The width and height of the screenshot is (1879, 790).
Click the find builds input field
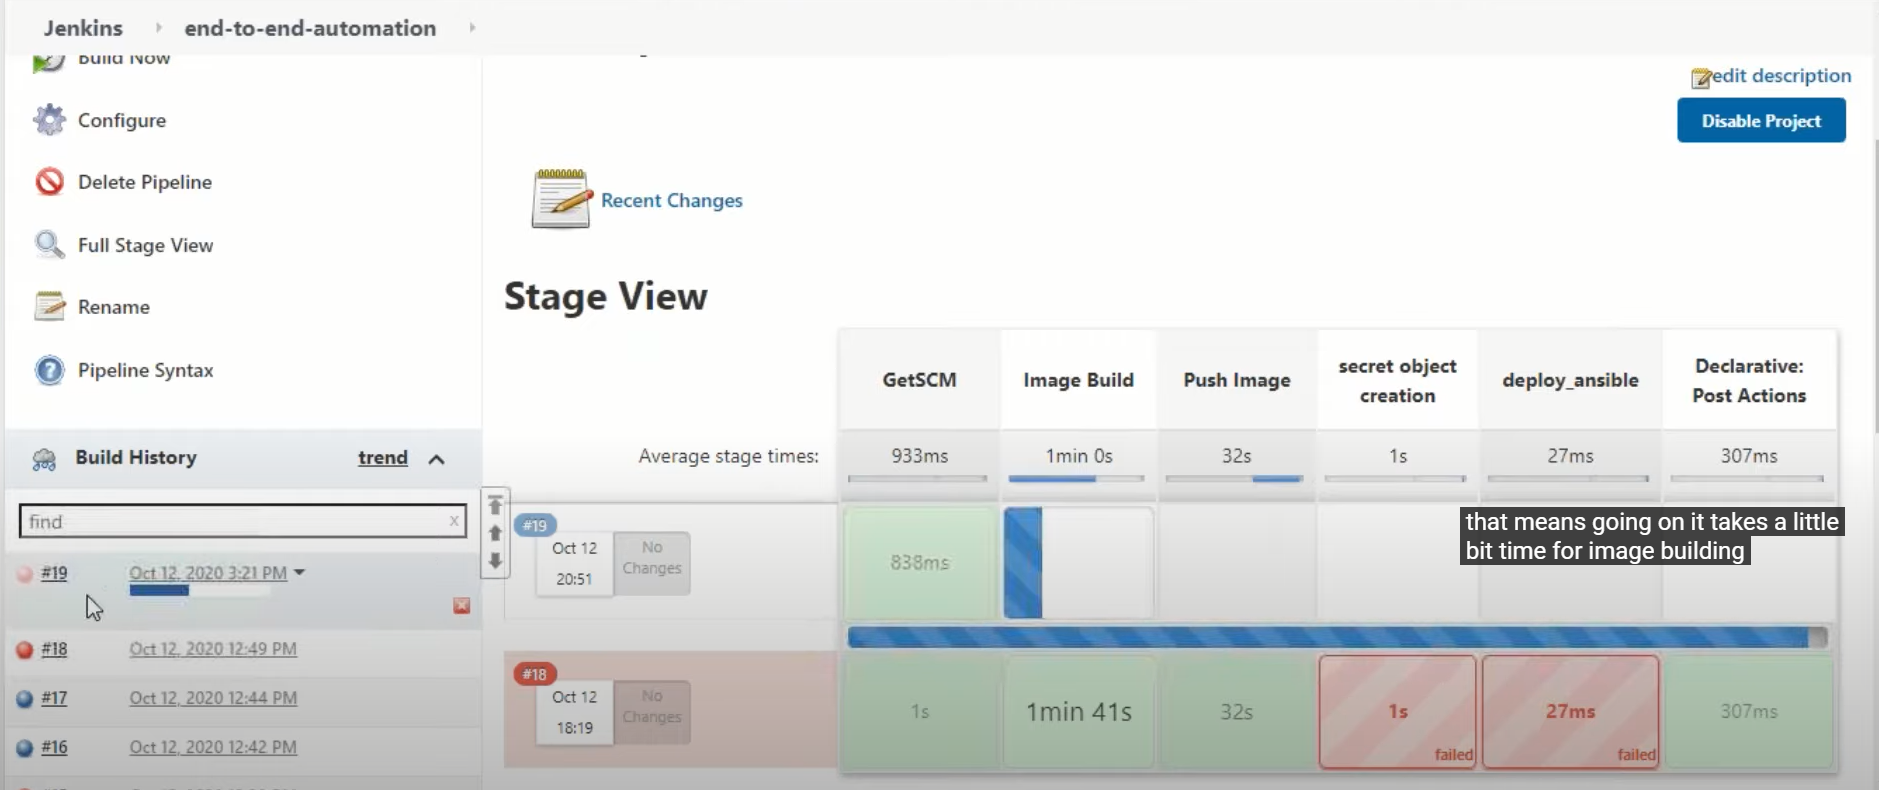pos(243,521)
